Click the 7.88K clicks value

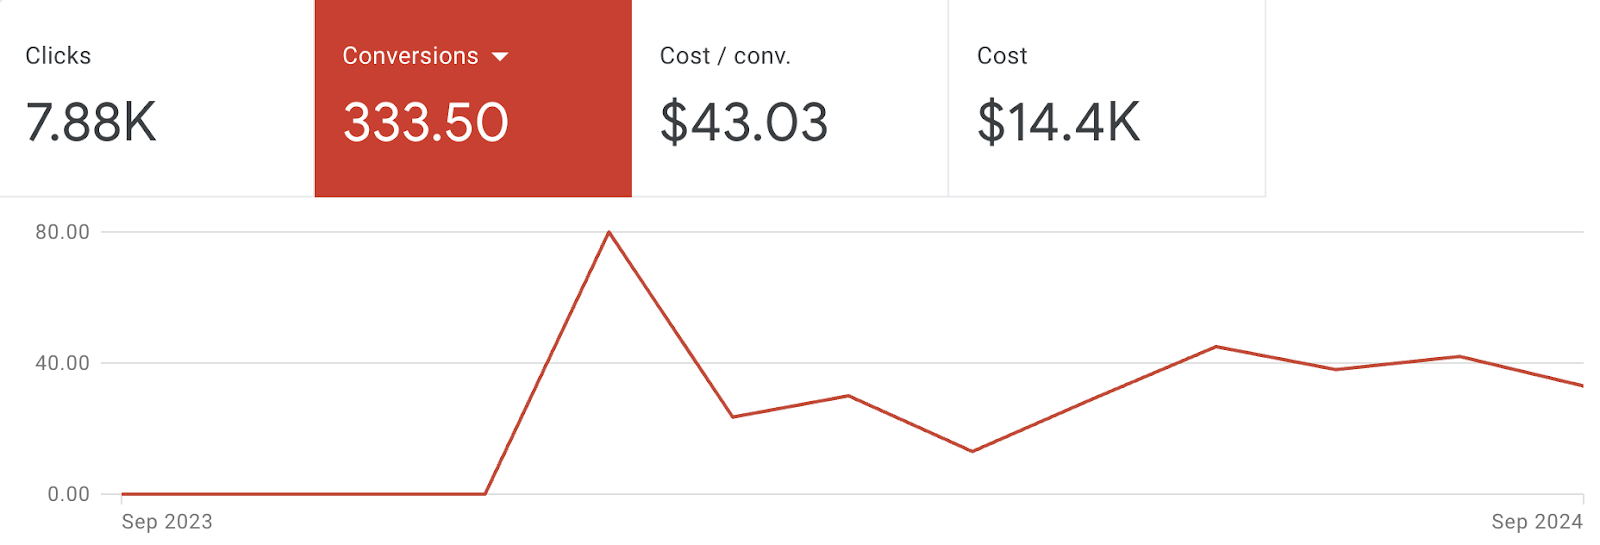click(91, 122)
